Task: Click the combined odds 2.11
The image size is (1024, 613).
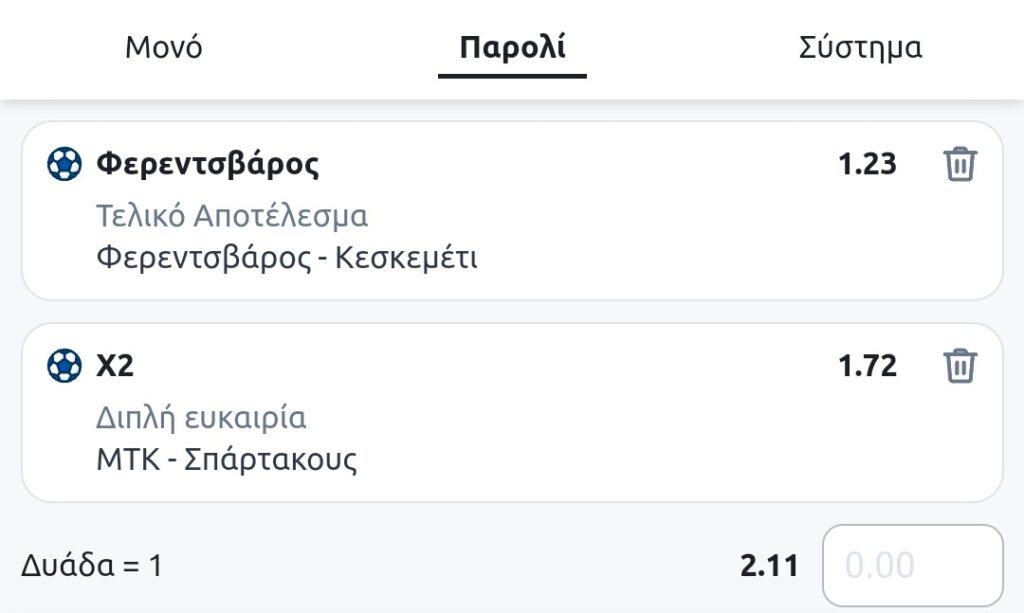Action: click(x=769, y=566)
